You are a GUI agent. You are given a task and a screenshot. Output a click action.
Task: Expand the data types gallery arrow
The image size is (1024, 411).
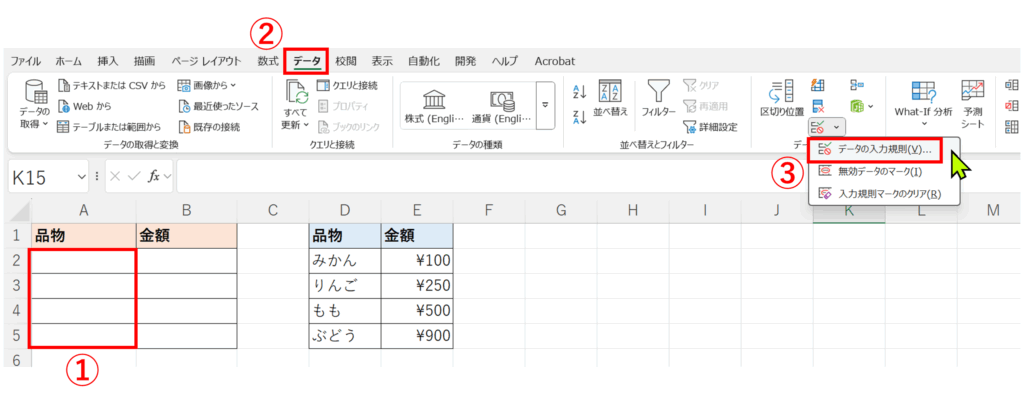pyautogui.click(x=545, y=105)
